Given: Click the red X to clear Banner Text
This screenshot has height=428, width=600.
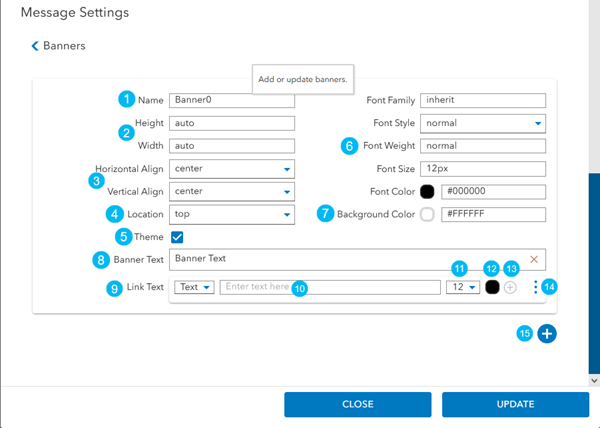Looking at the screenshot, I should pos(534,259).
